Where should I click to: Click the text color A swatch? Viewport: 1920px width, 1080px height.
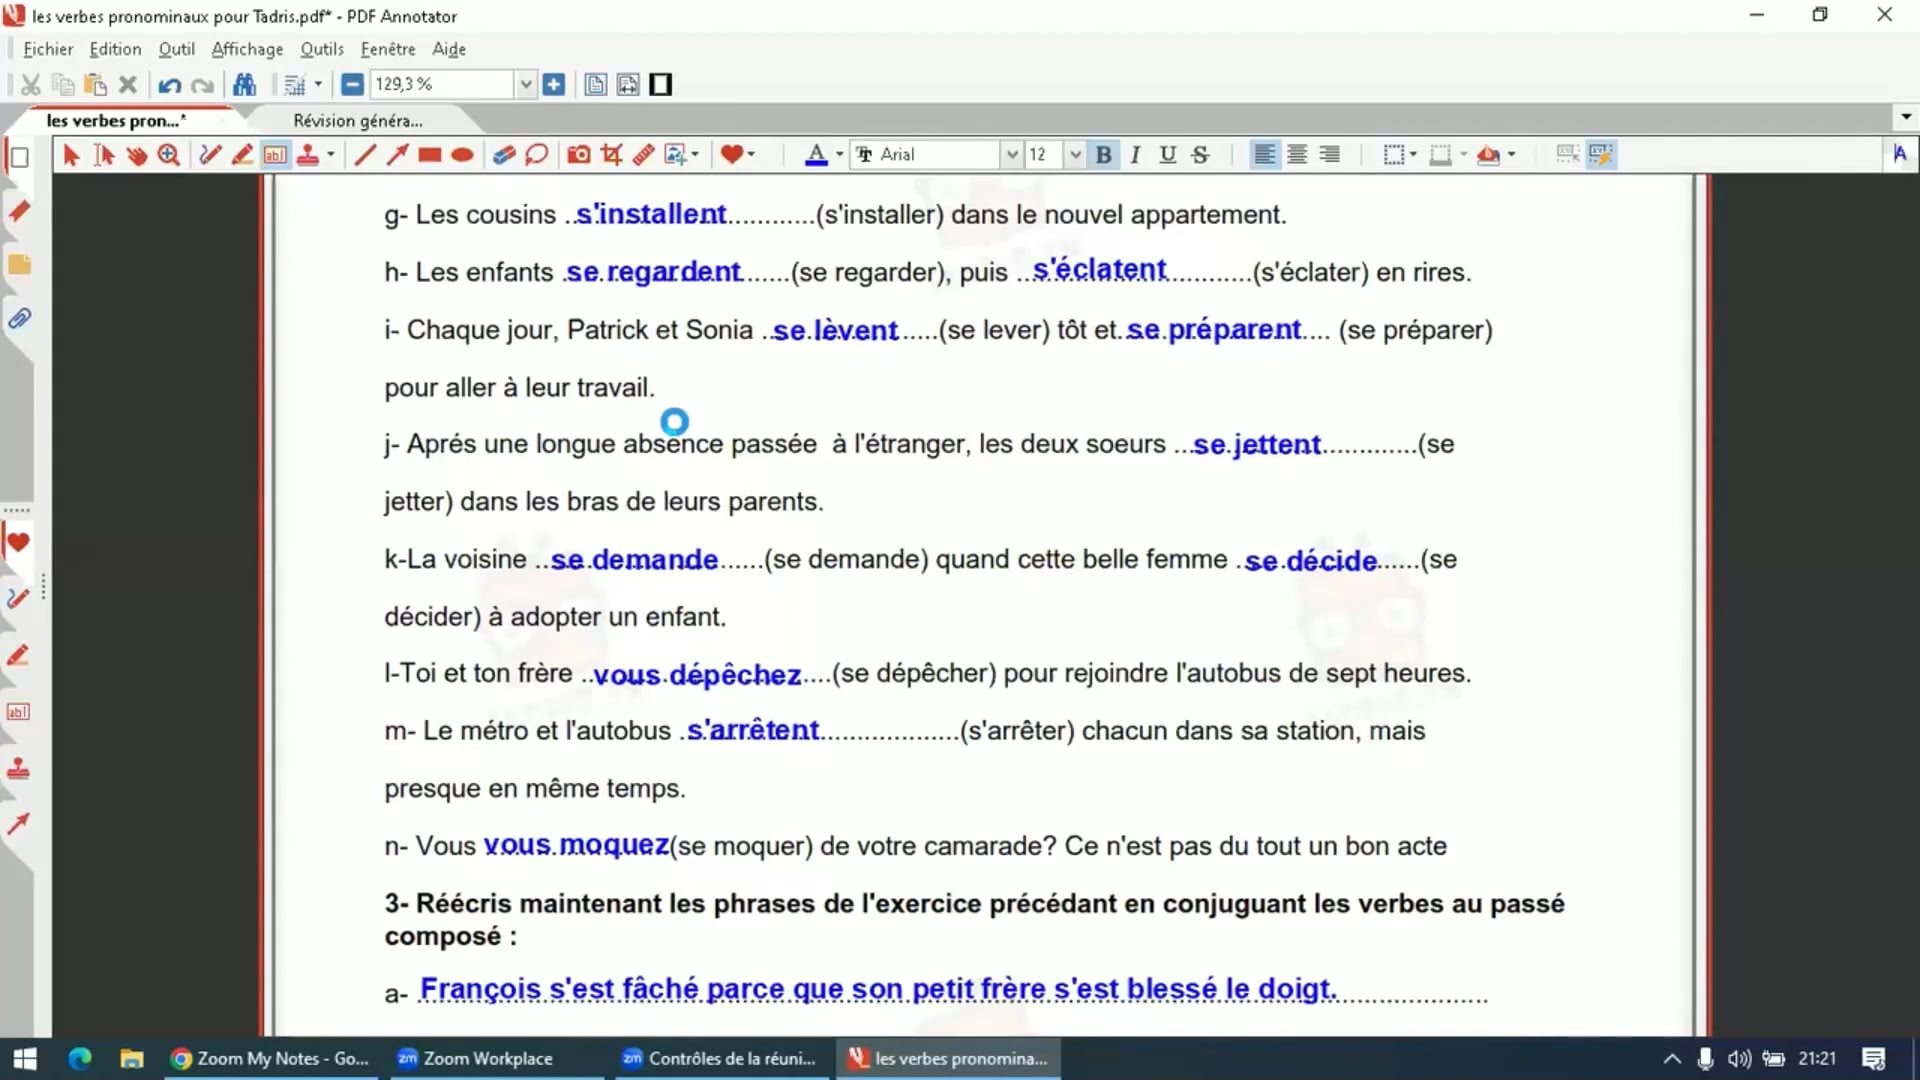pos(816,154)
